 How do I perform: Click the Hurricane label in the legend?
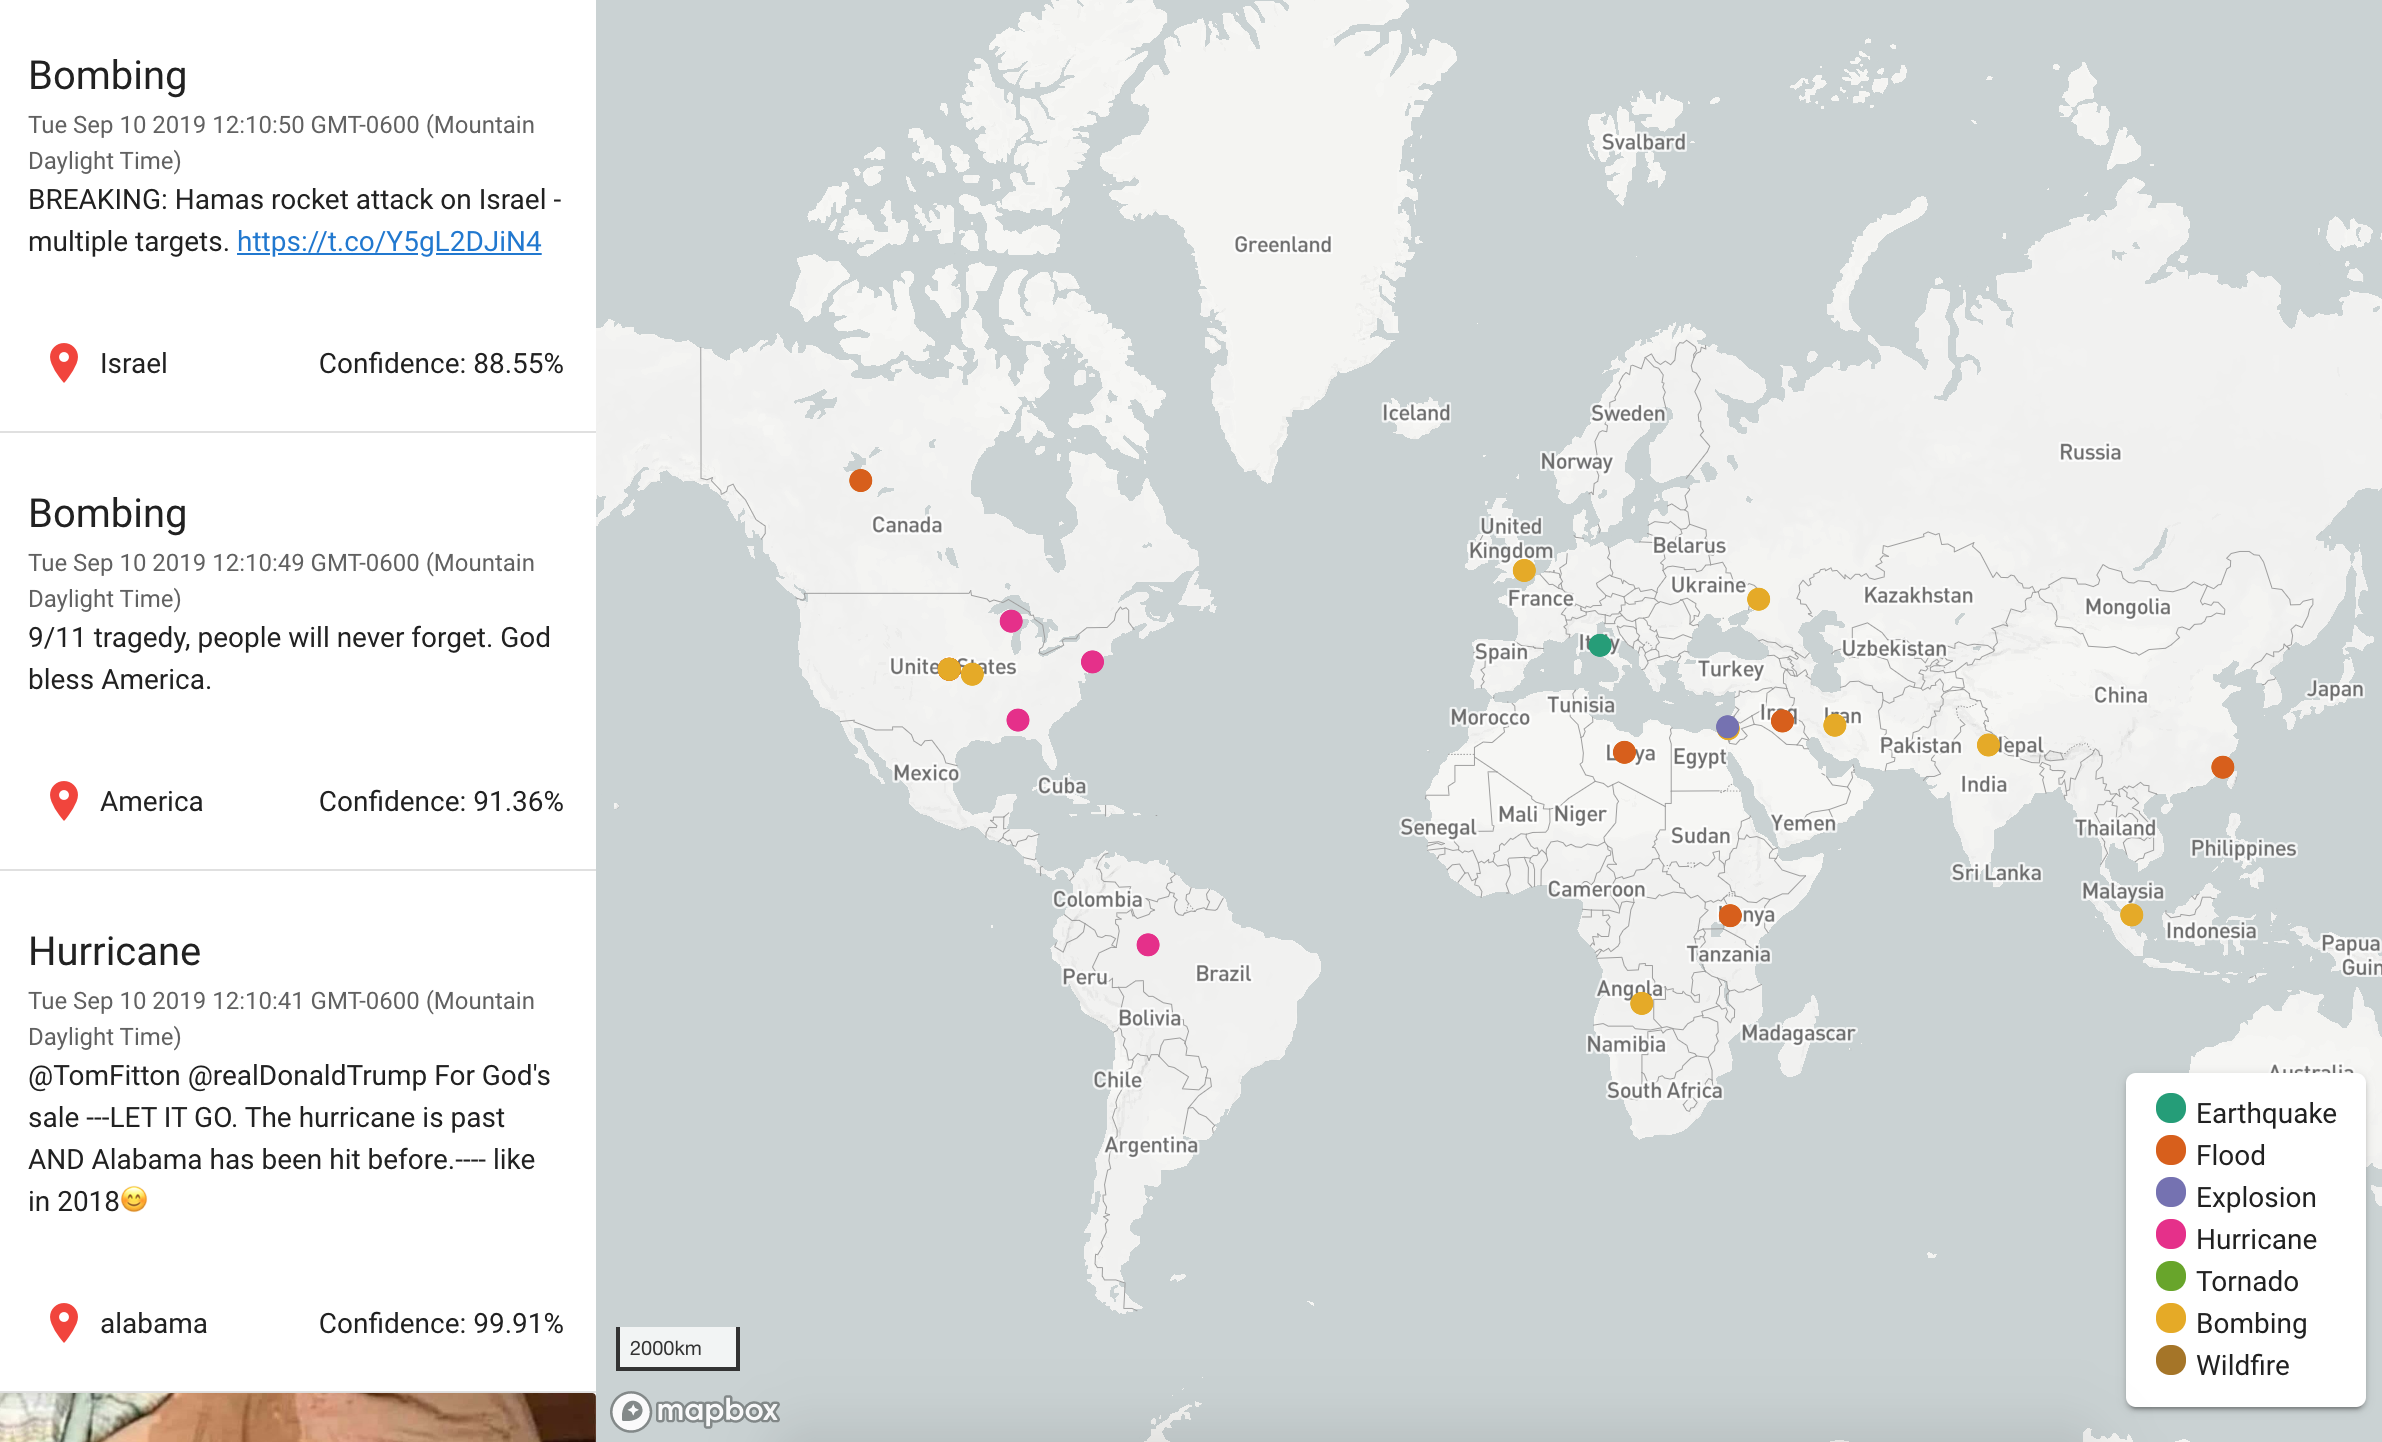tap(2256, 1239)
